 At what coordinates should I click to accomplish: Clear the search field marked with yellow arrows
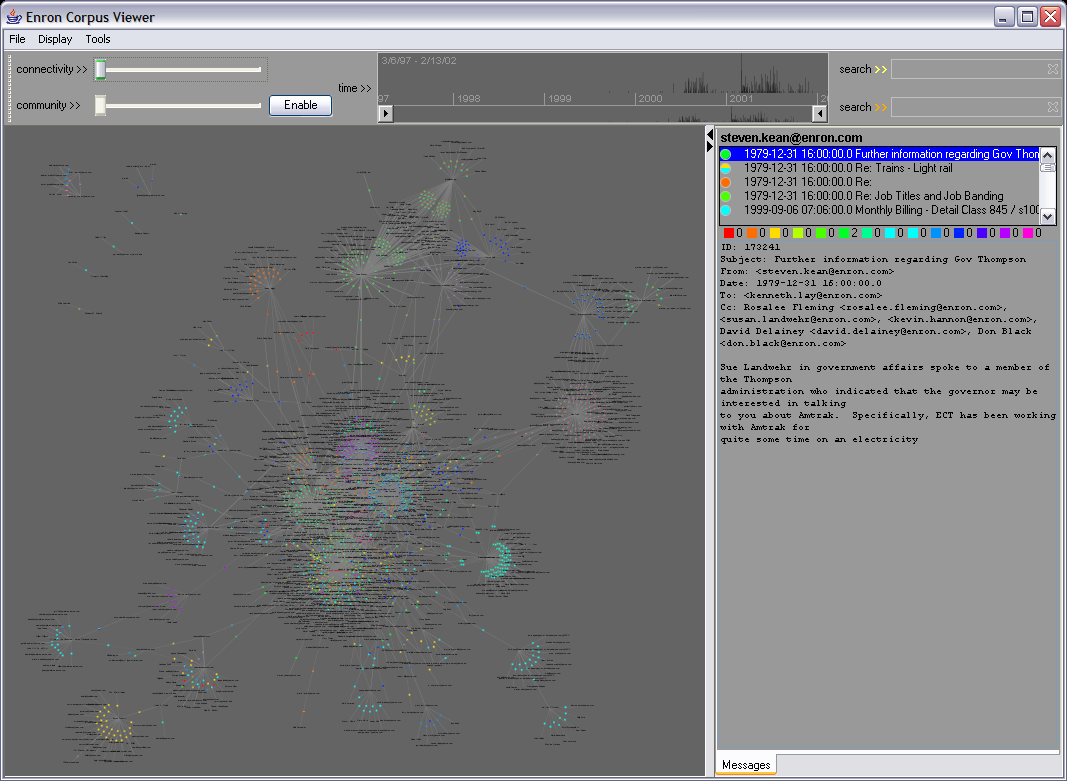(x=1053, y=69)
